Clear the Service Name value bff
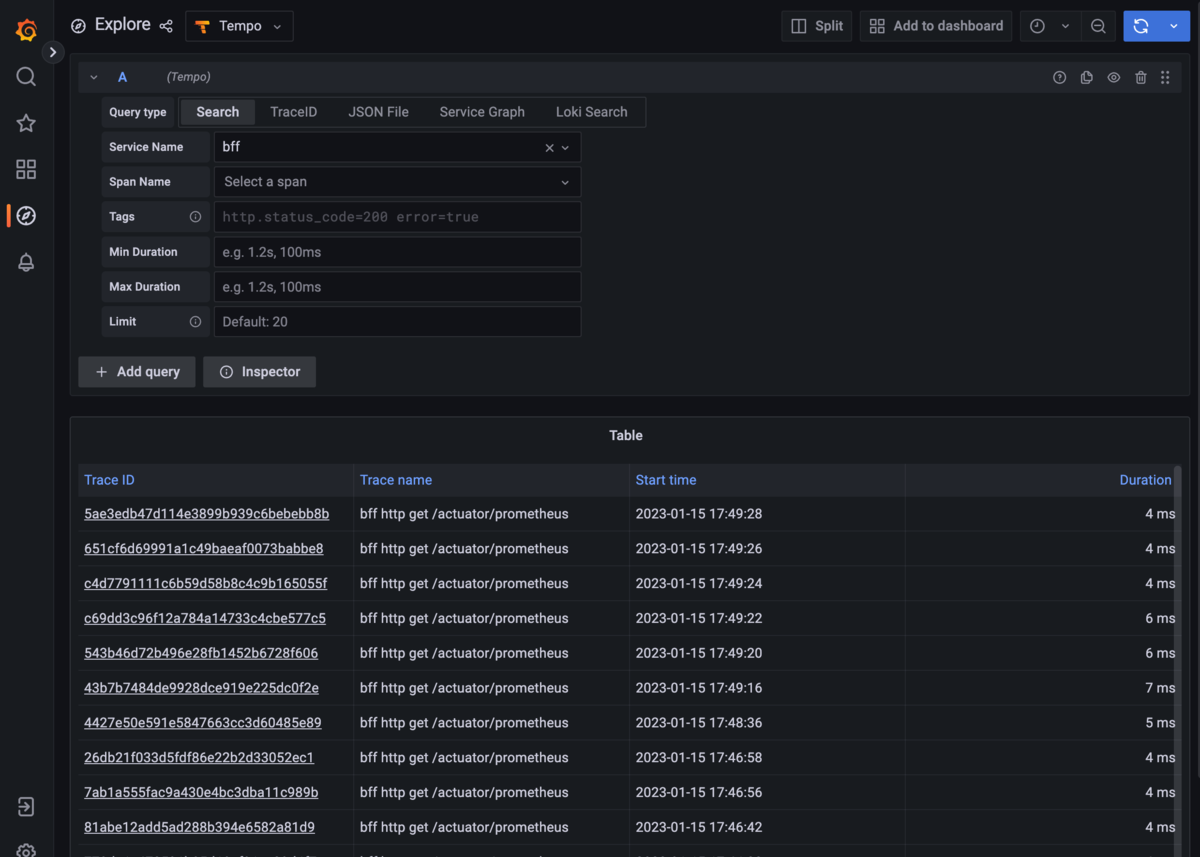Image resolution: width=1200 pixels, height=857 pixels. tap(549, 147)
